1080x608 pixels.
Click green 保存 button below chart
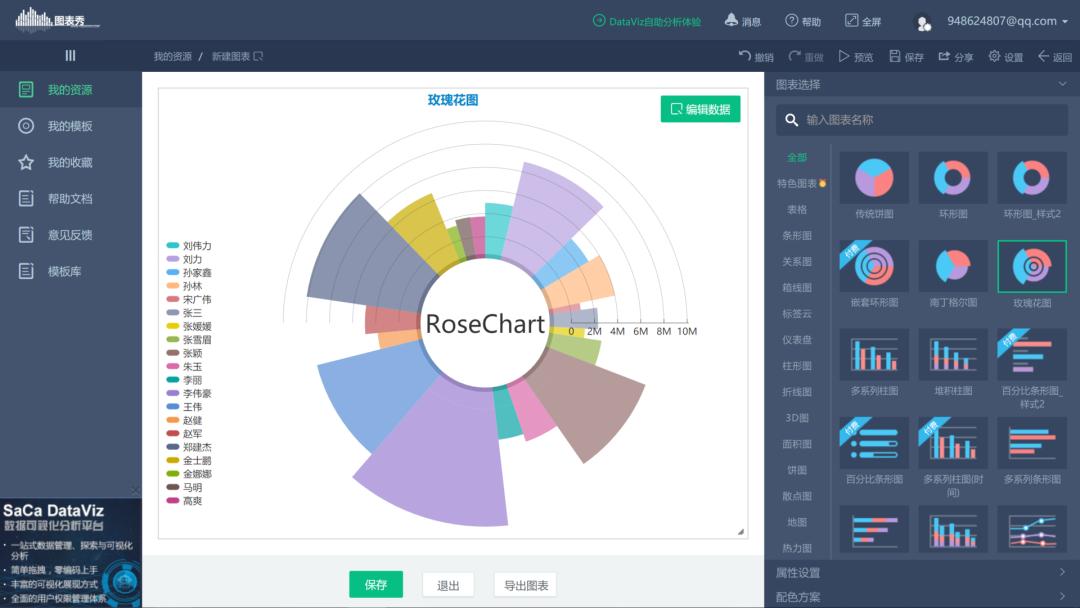click(x=376, y=585)
